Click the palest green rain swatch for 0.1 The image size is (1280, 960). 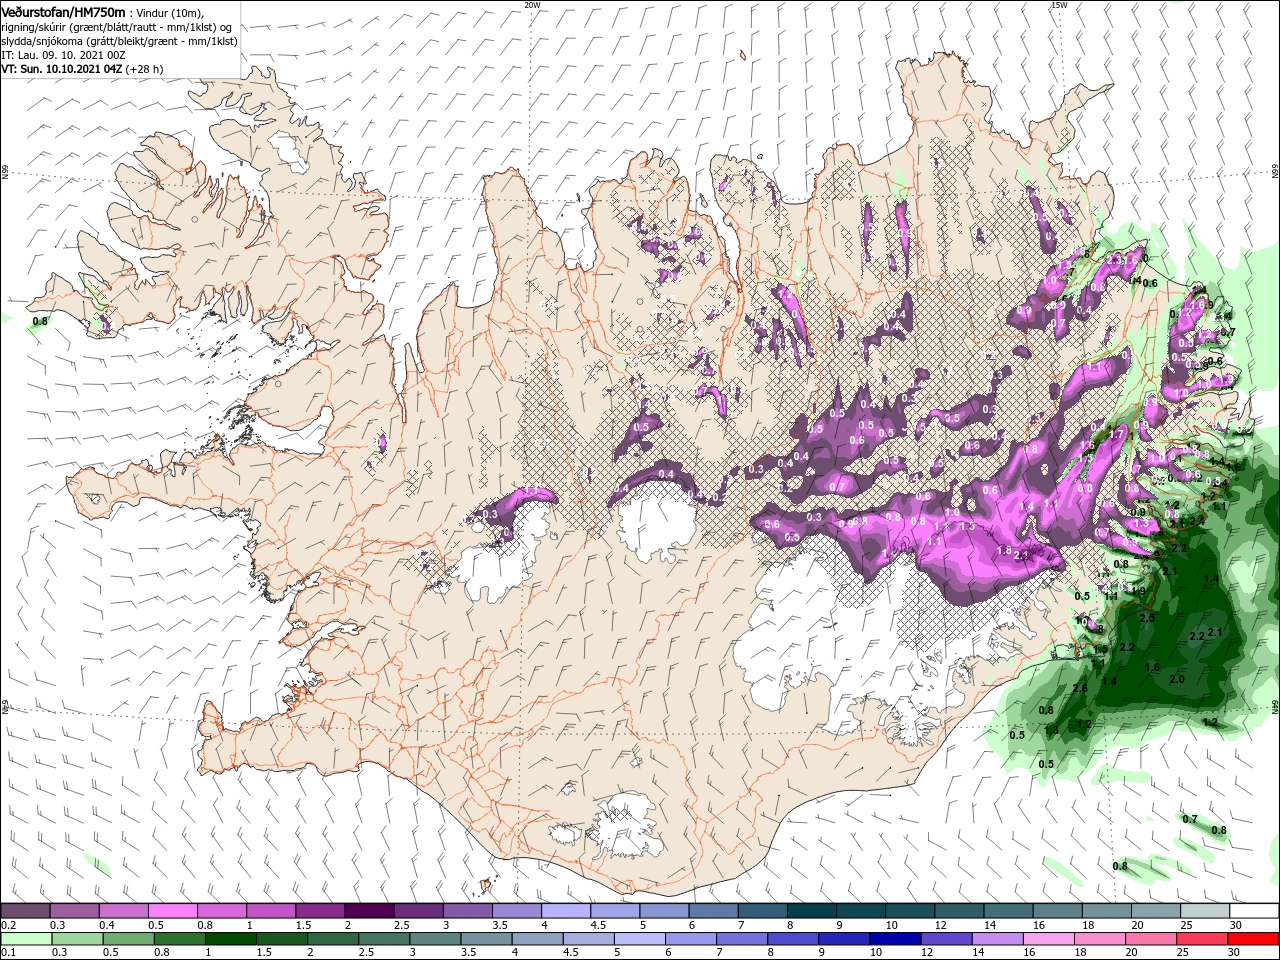pos(26,939)
